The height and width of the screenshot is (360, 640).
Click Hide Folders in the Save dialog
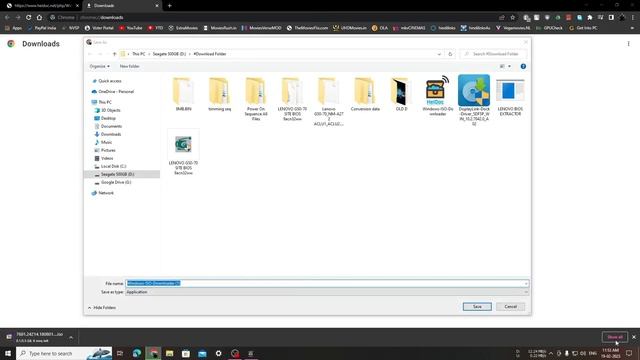[x=102, y=307]
